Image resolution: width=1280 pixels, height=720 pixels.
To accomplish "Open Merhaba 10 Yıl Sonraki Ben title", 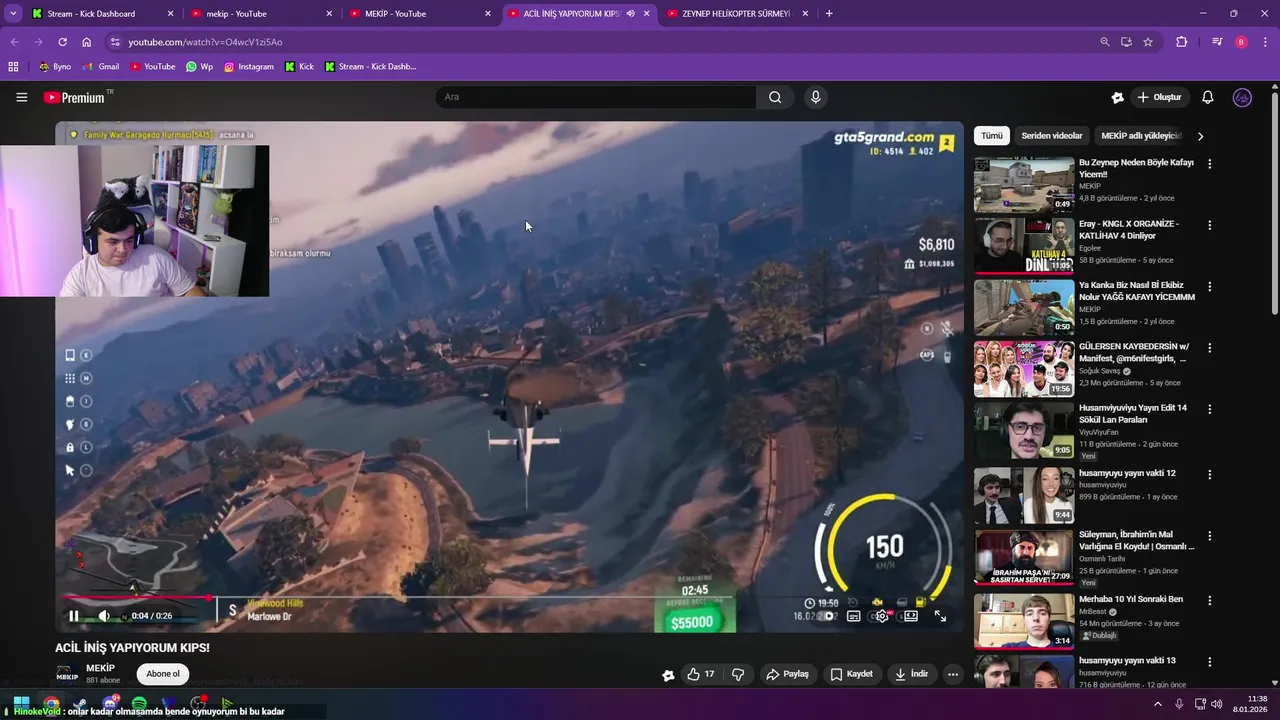I will click(x=1131, y=599).
